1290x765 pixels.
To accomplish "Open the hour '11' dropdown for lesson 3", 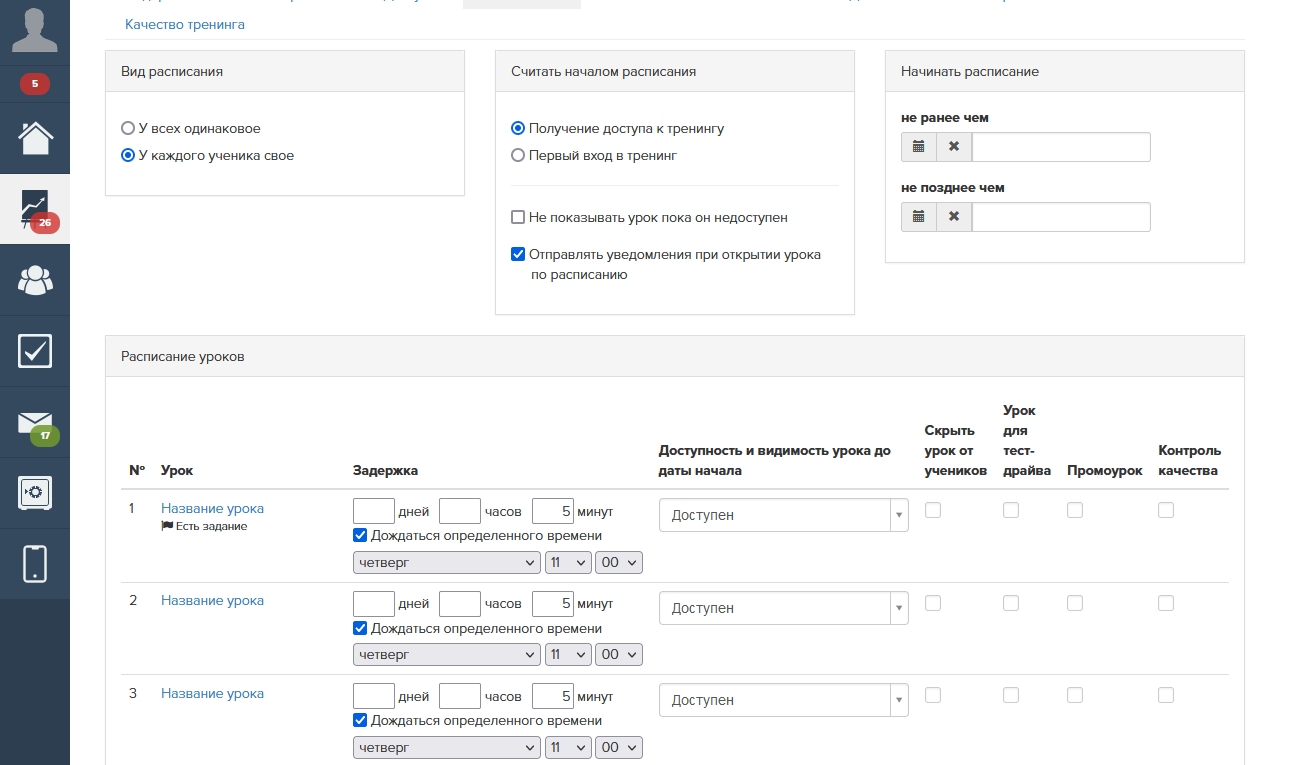I will click(x=568, y=747).
